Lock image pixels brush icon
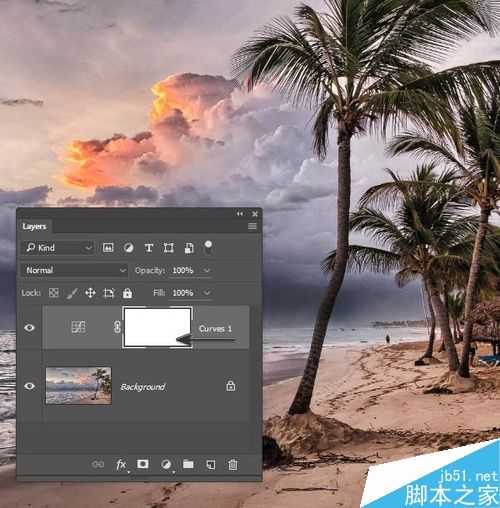The width and height of the screenshot is (500, 508). point(72,293)
